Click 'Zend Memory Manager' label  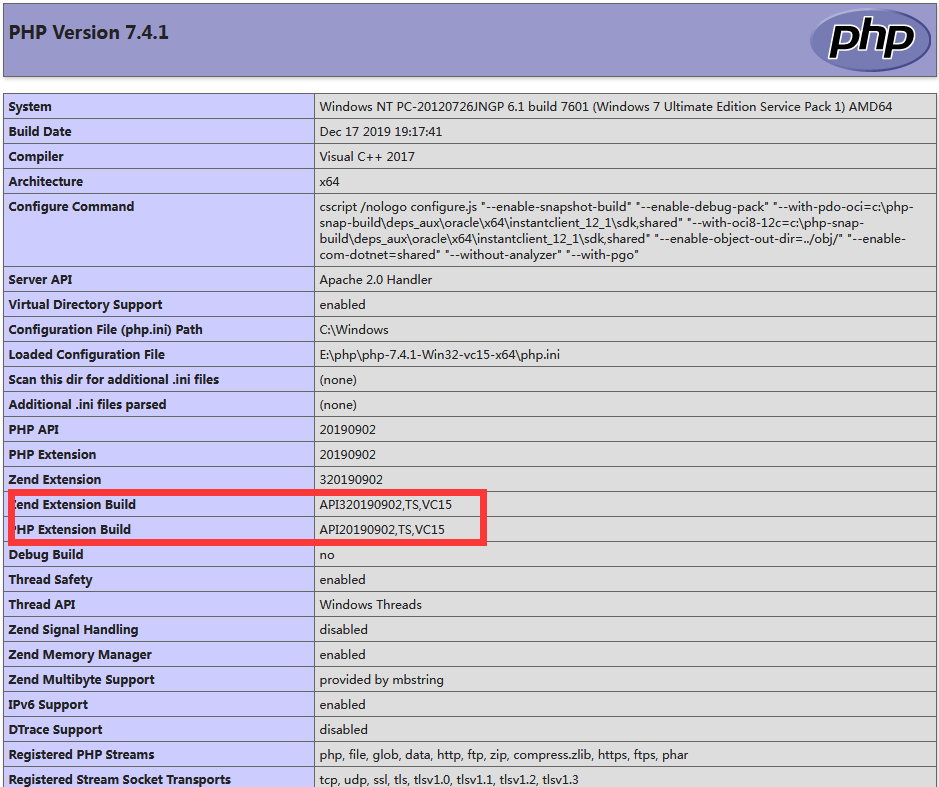(x=80, y=655)
